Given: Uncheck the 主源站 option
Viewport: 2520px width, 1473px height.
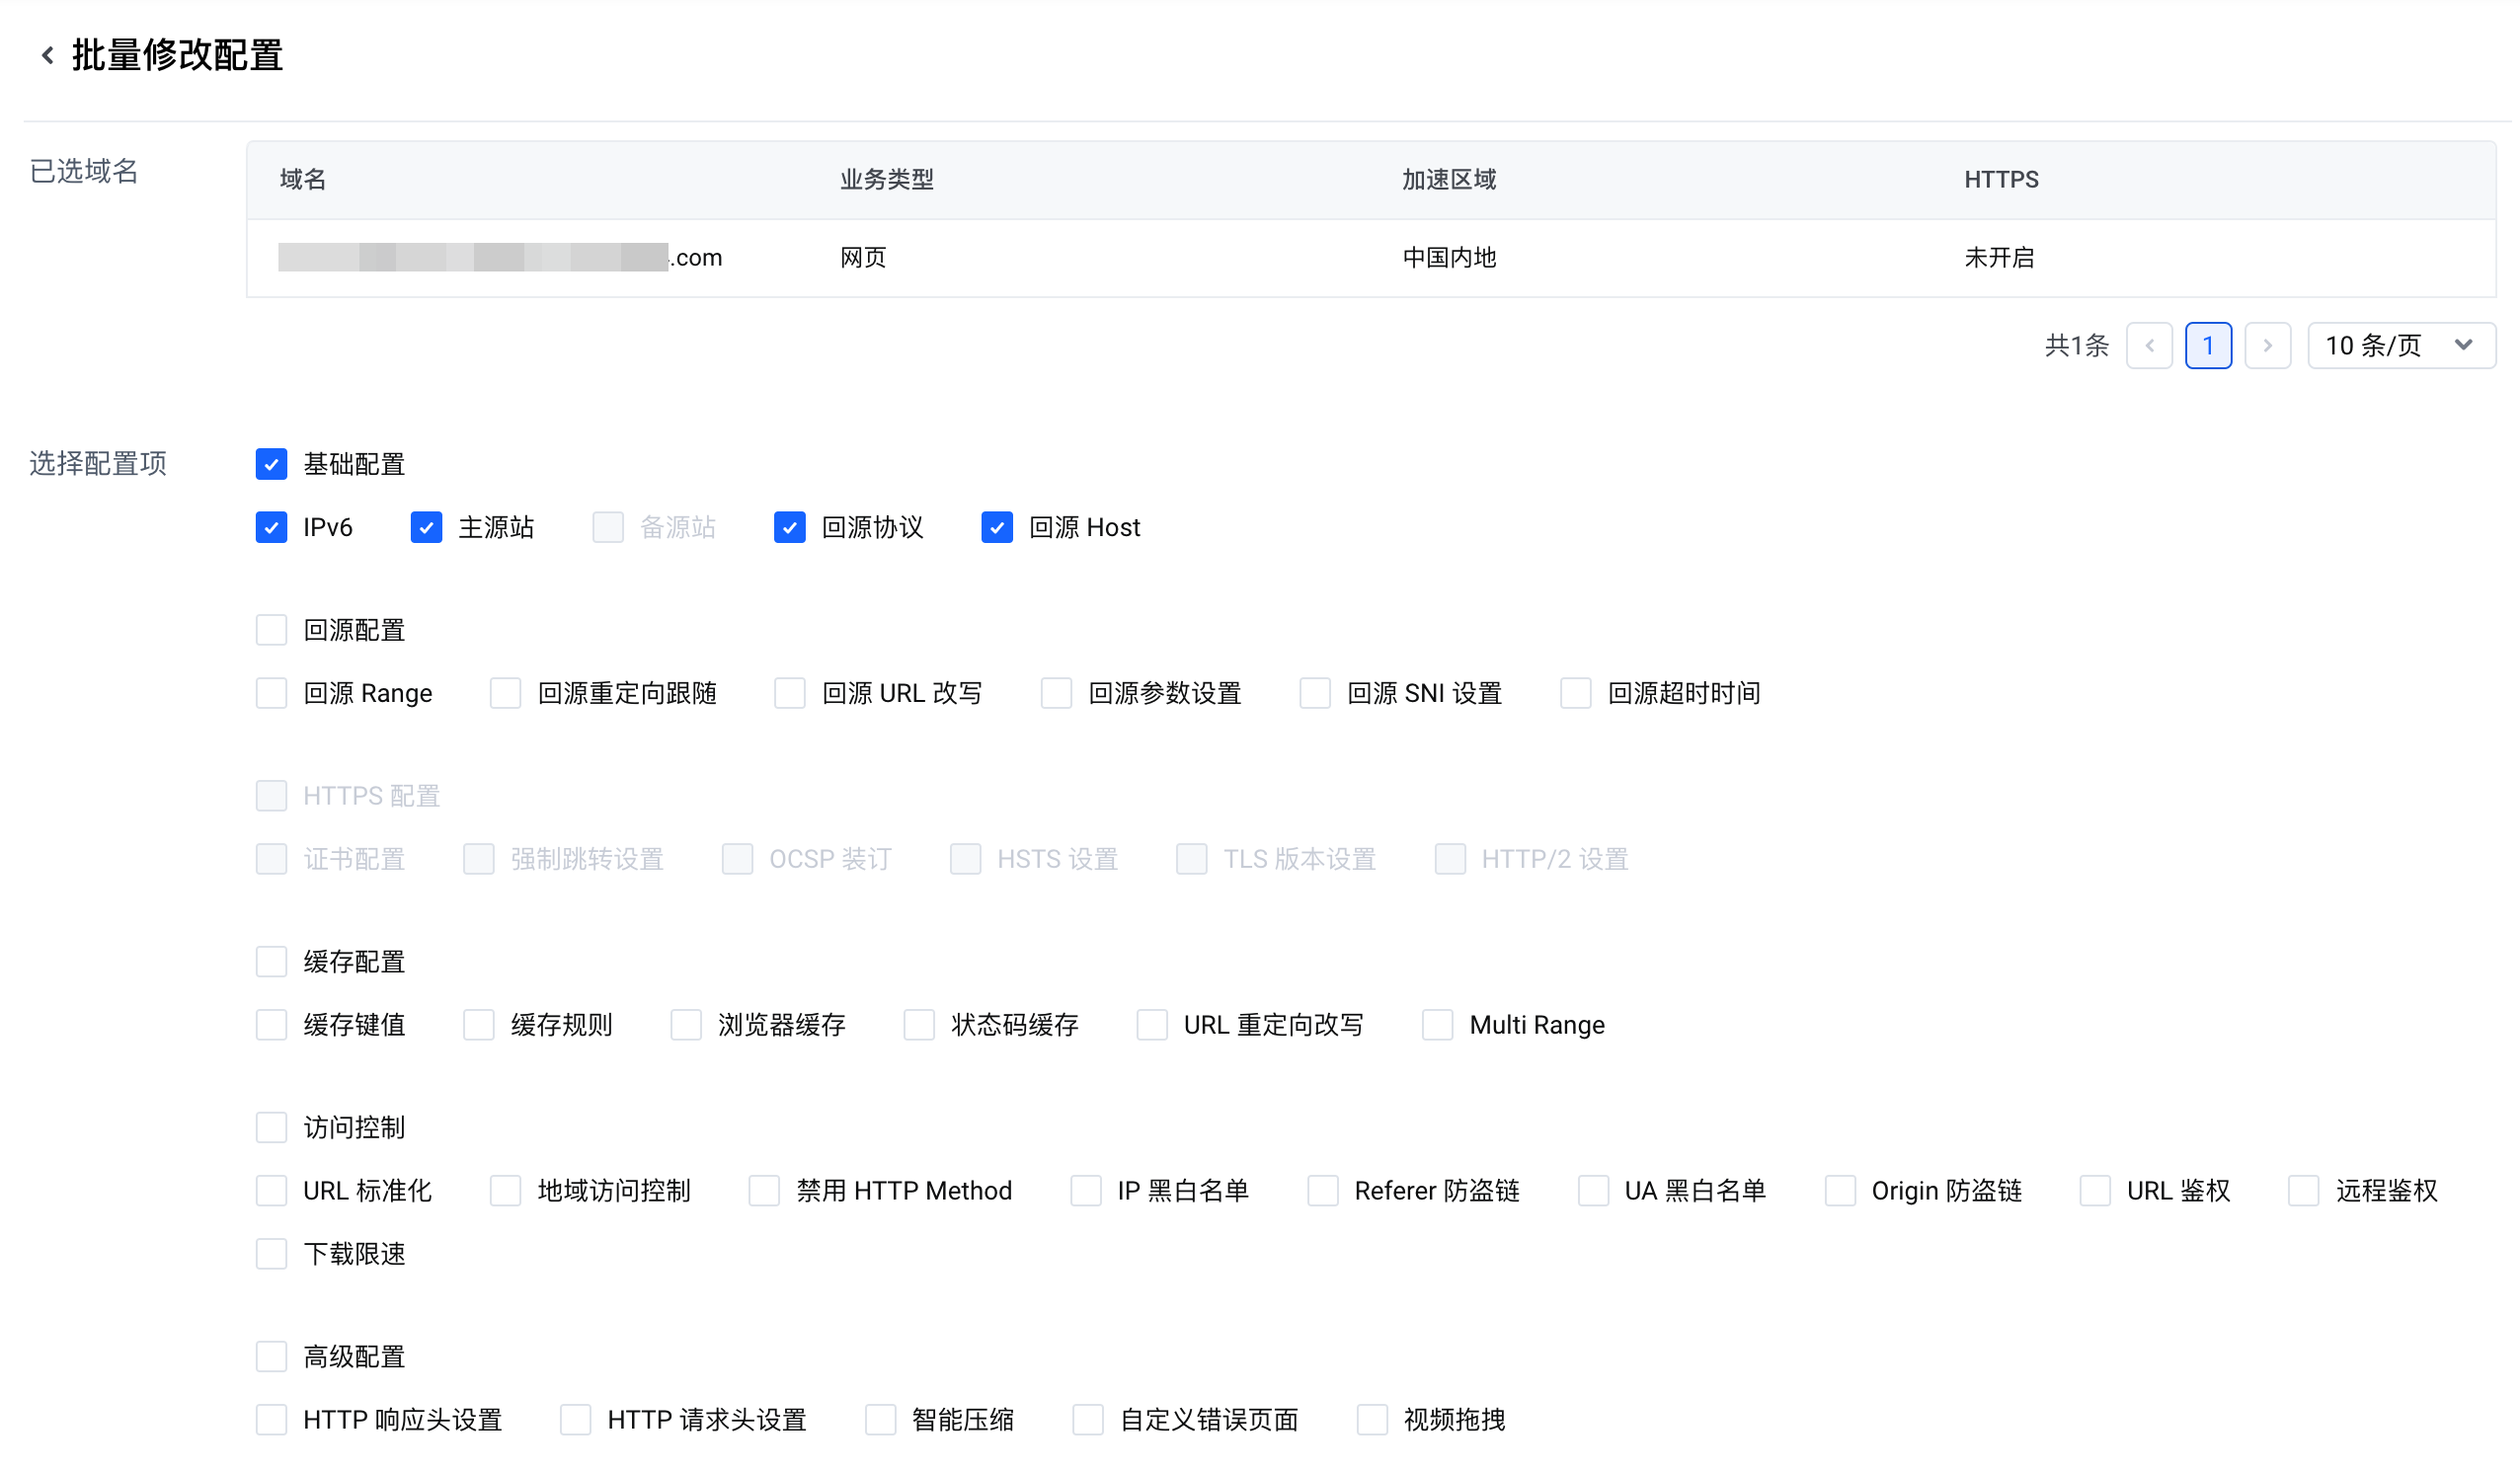Looking at the screenshot, I should coord(426,527).
